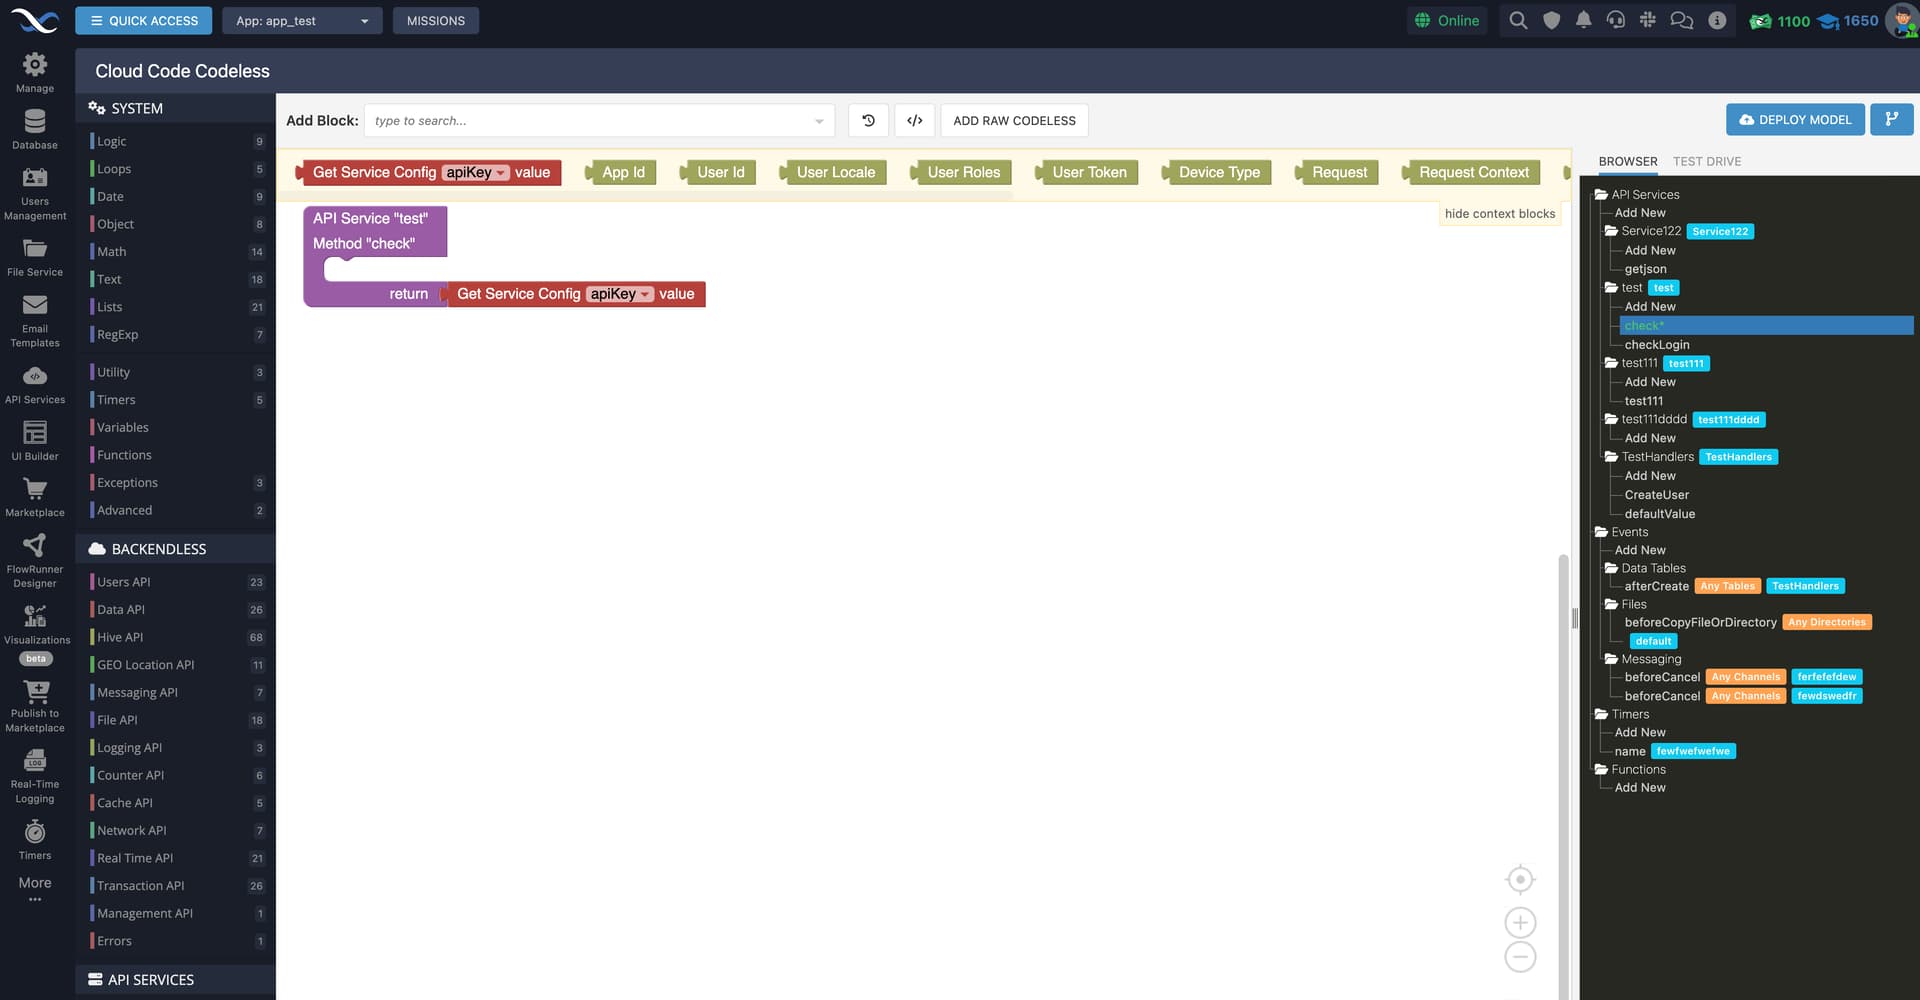
Task: Click the Add Raw Codeless button
Action: pos(1014,121)
